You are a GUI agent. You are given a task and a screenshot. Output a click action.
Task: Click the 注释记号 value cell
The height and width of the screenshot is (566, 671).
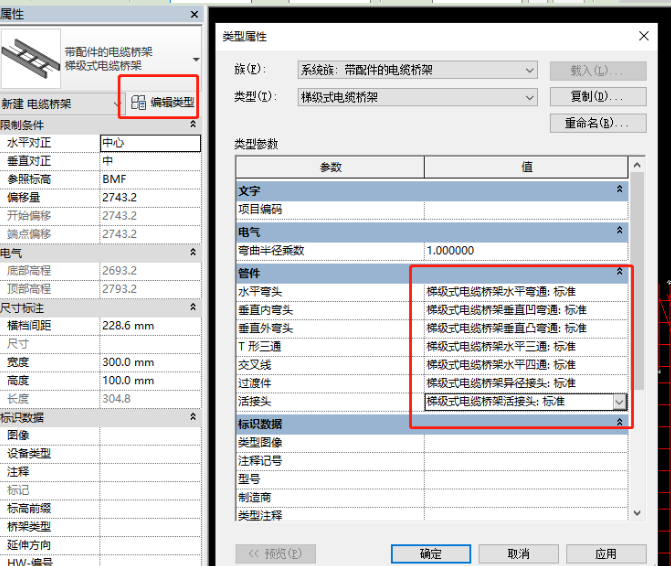point(526,461)
